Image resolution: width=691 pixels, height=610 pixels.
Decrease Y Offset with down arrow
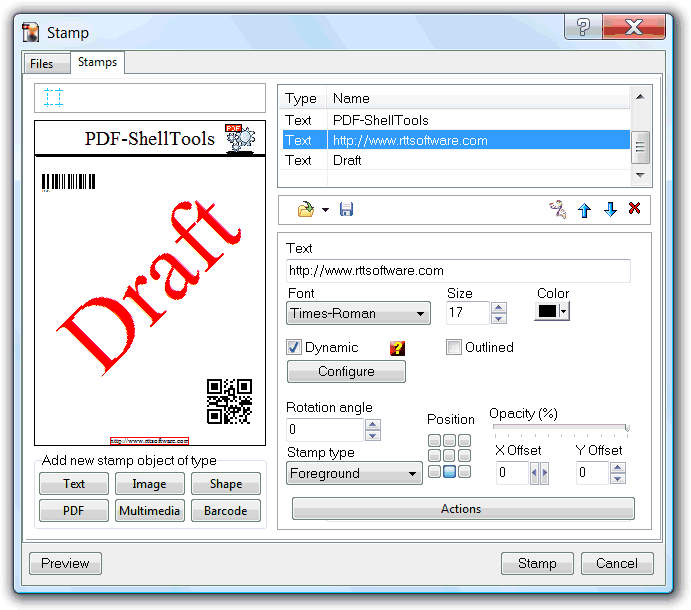617,479
